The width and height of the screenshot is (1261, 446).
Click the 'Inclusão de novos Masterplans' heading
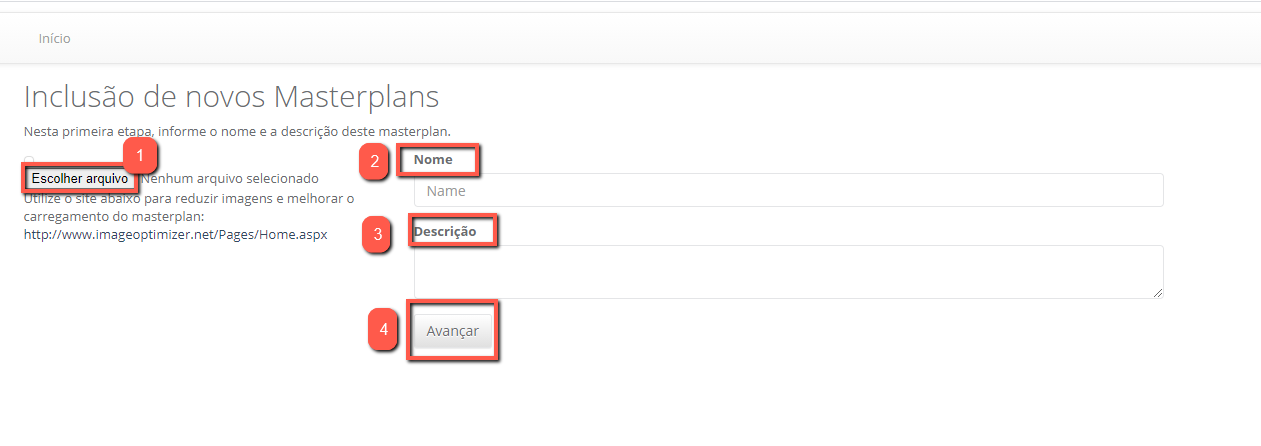click(x=231, y=97)
